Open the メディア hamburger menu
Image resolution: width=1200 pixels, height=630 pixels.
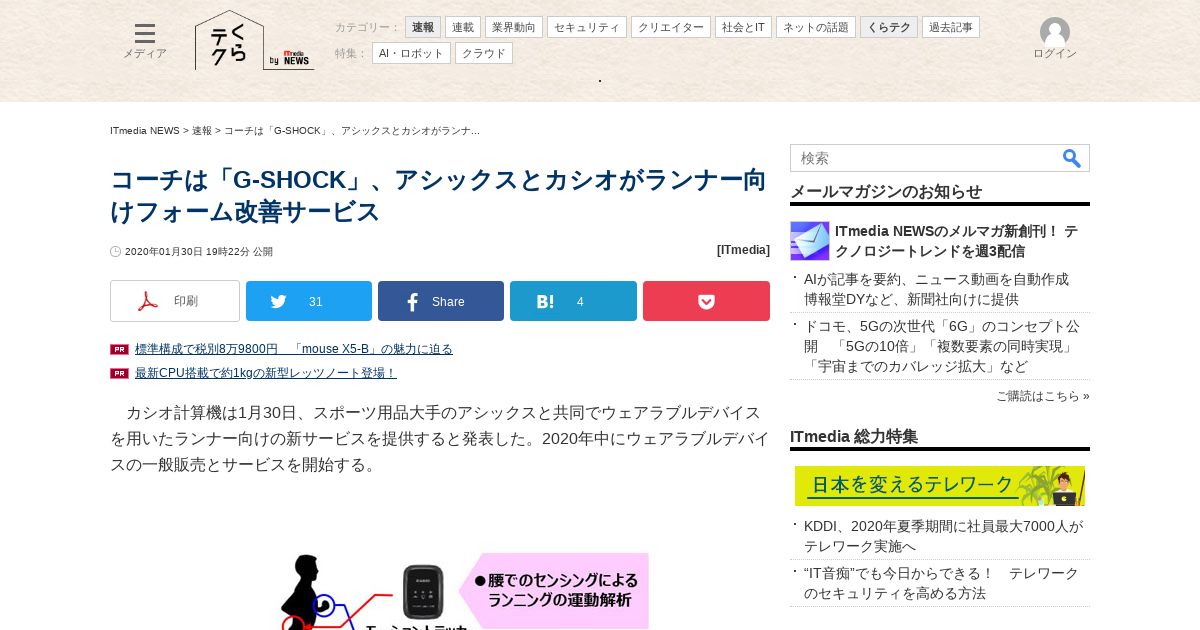point(145,41)
